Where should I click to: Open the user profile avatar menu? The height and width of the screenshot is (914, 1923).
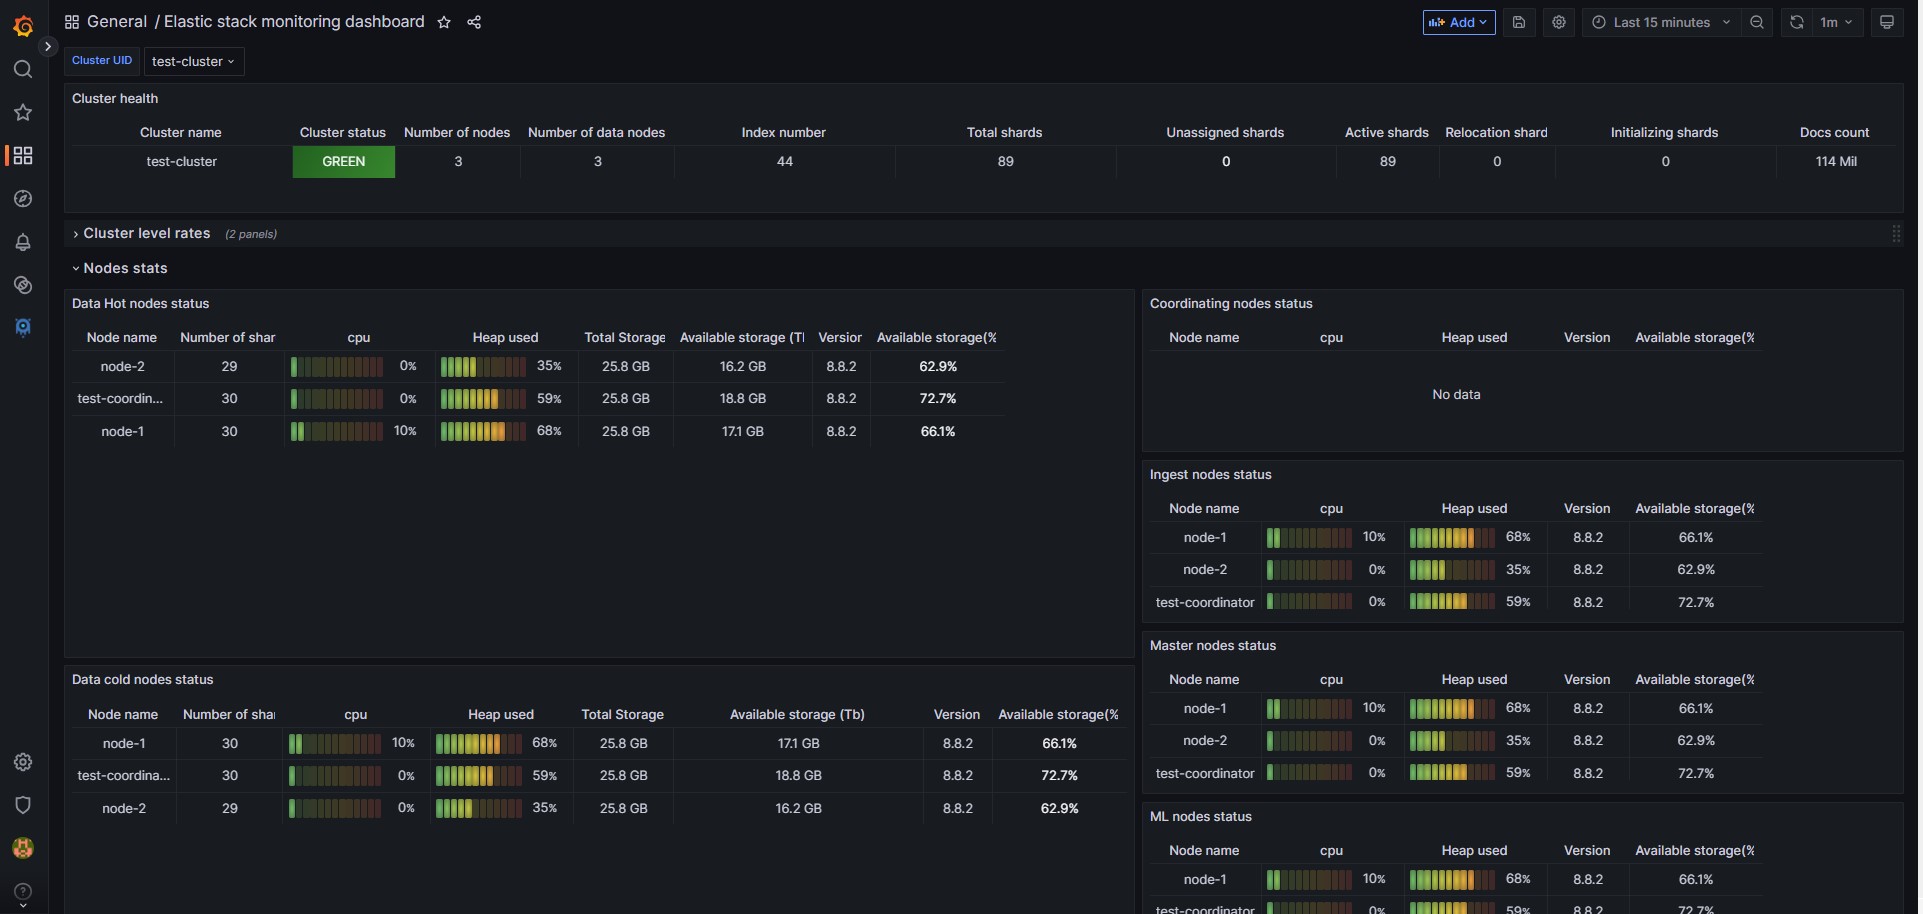click(22, 848)
